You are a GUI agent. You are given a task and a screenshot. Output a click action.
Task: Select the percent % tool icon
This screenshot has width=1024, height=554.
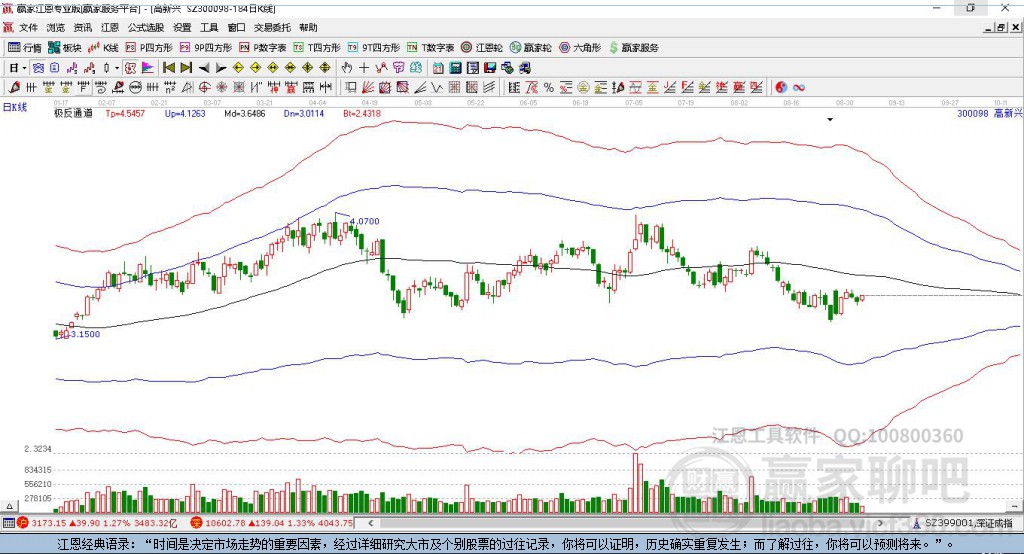pyautogui.click(x=549, y=87)
